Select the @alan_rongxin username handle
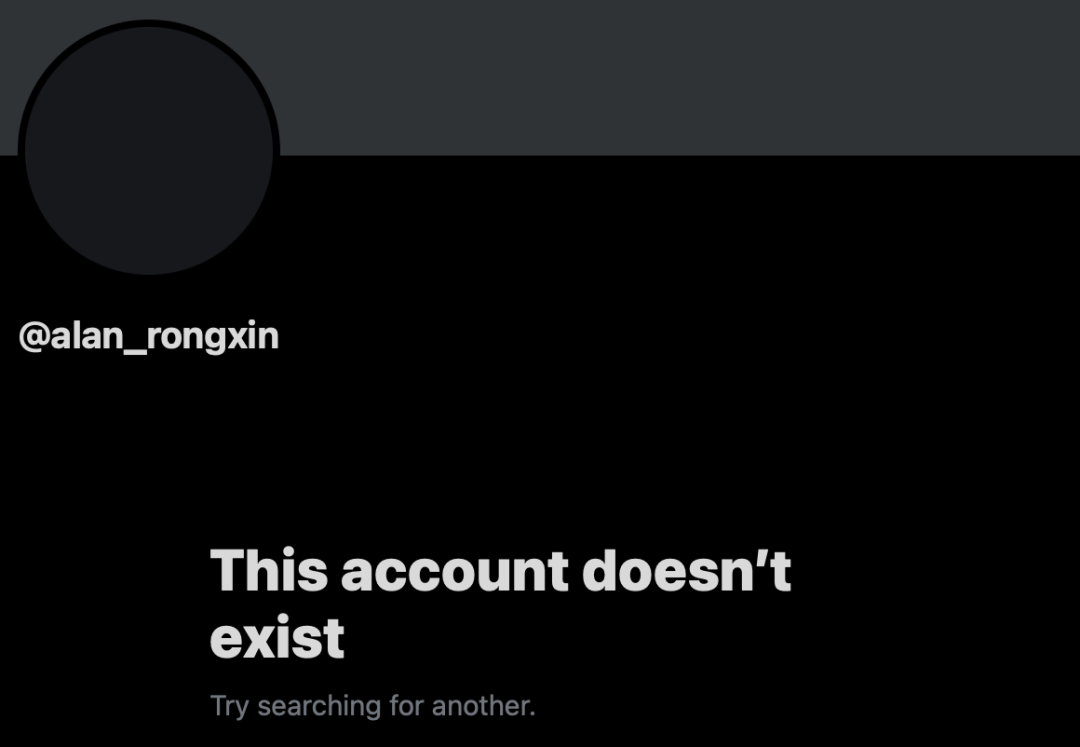1080x747 pixels. (x=149, y=337)
